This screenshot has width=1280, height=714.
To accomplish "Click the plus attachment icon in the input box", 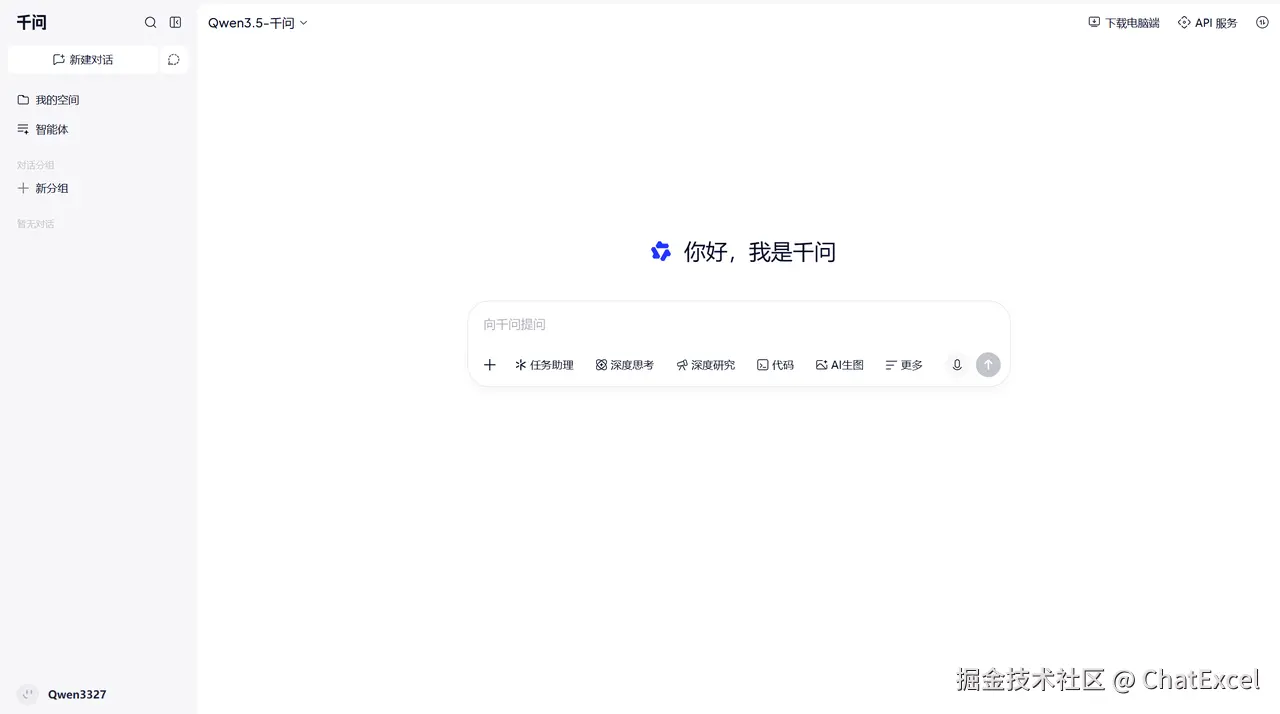I will pos(490,365).
